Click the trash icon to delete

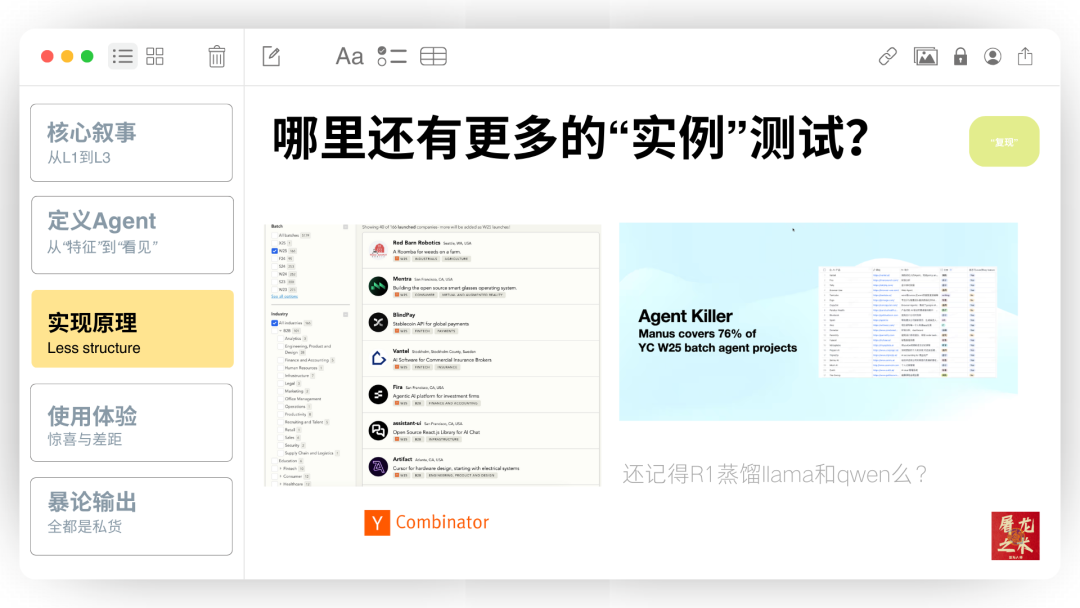click(x=217, y=56)
